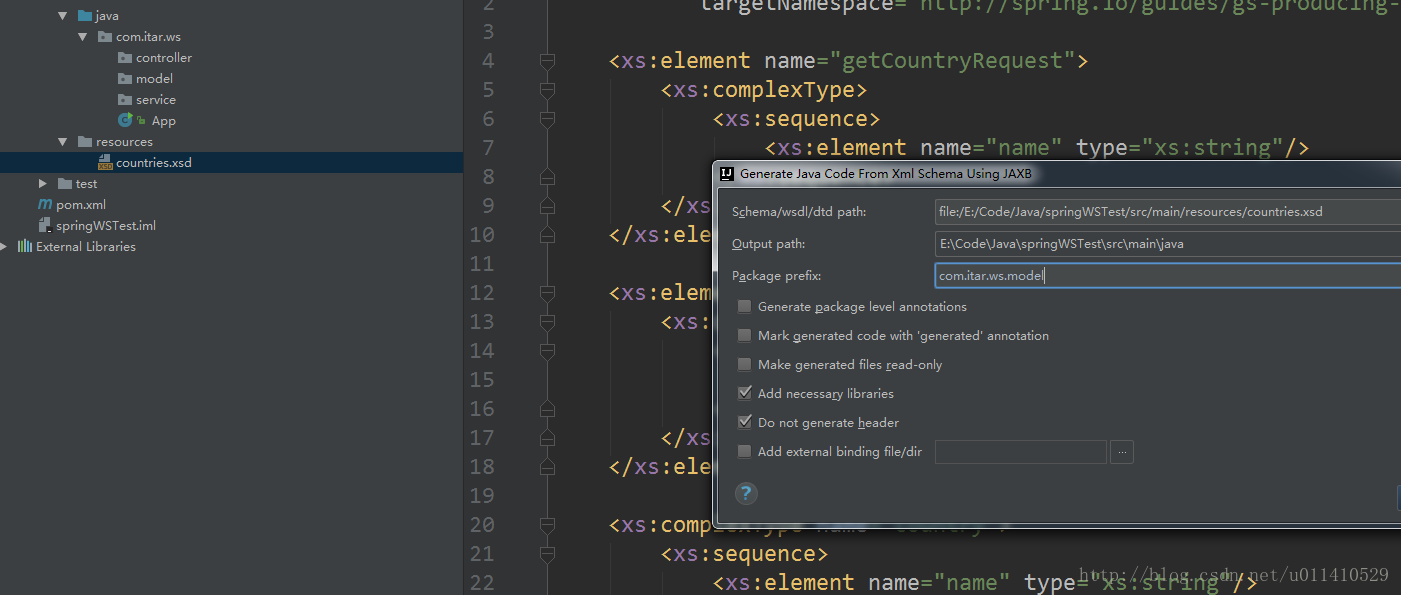Collapse the com.itar.ws package arrow
The width and height of the screenshot is (1401, 595).
click(83, 37)
